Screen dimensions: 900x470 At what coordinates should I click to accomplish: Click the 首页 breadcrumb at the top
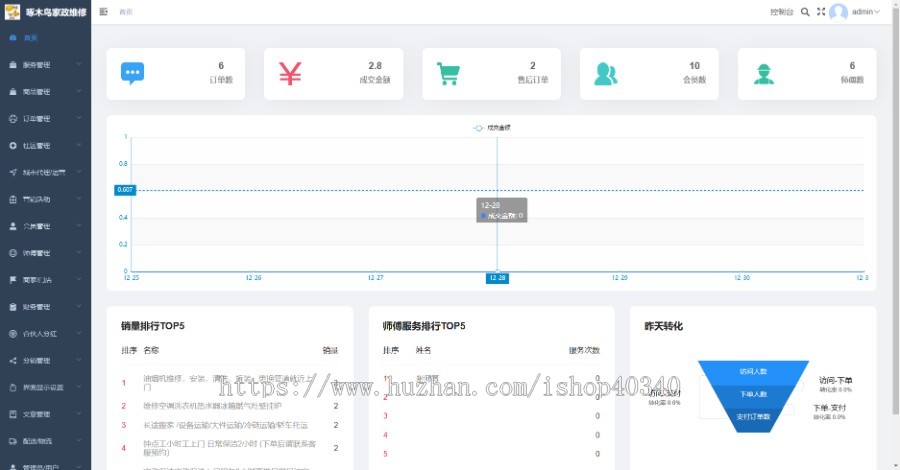pyautogui.click(x=126, y=11)
